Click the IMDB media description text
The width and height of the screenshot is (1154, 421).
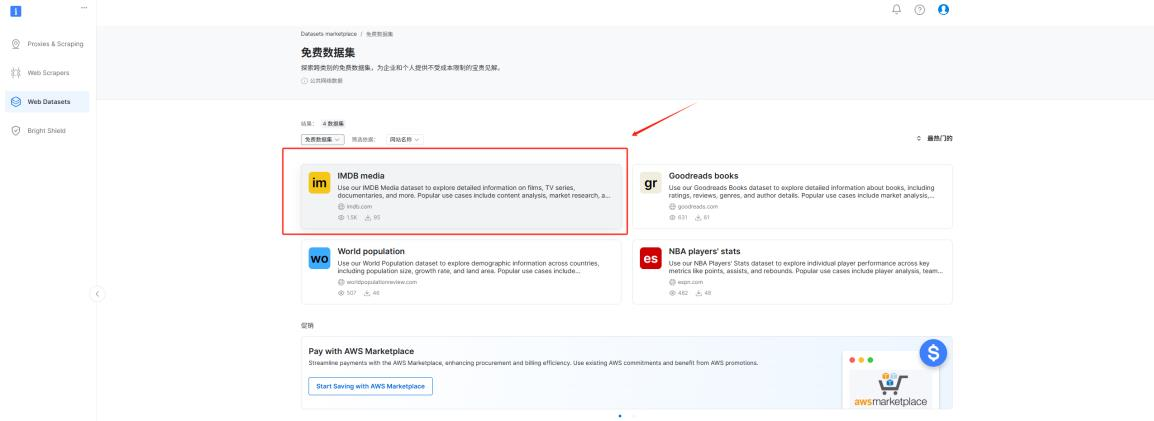point(474,191)
